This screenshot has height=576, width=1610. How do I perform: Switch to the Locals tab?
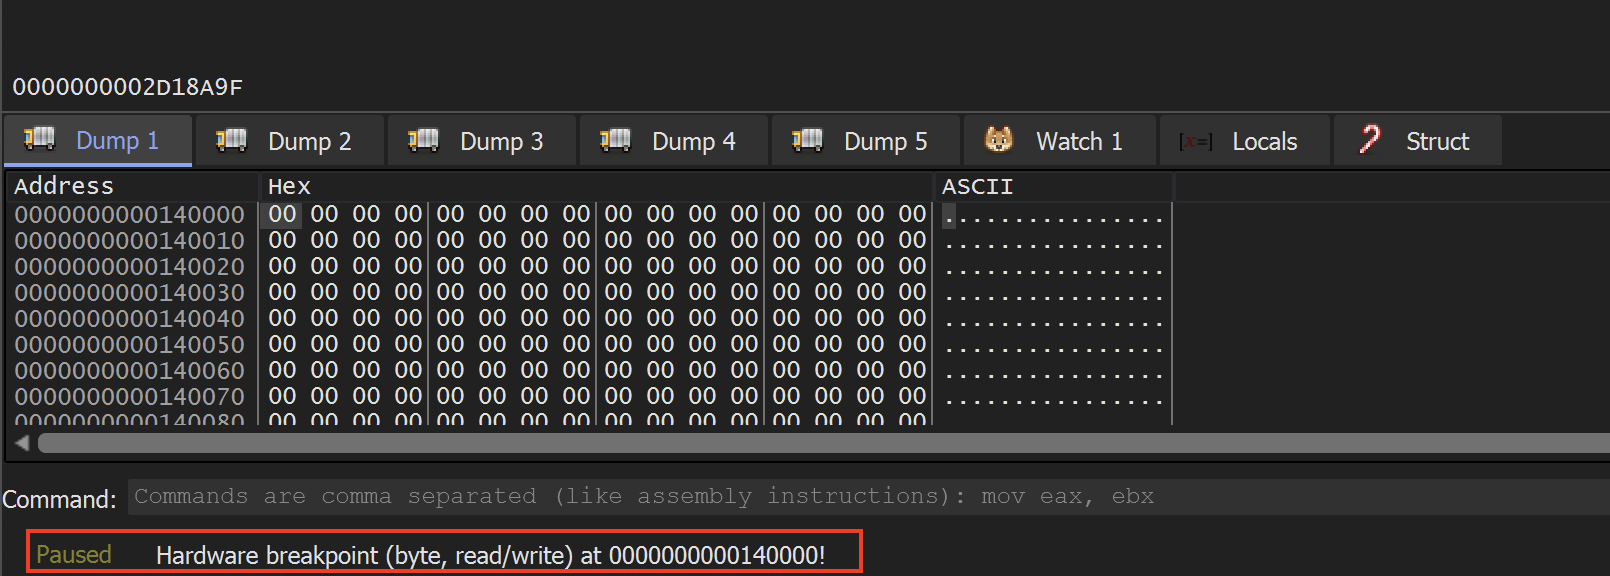1245,141
